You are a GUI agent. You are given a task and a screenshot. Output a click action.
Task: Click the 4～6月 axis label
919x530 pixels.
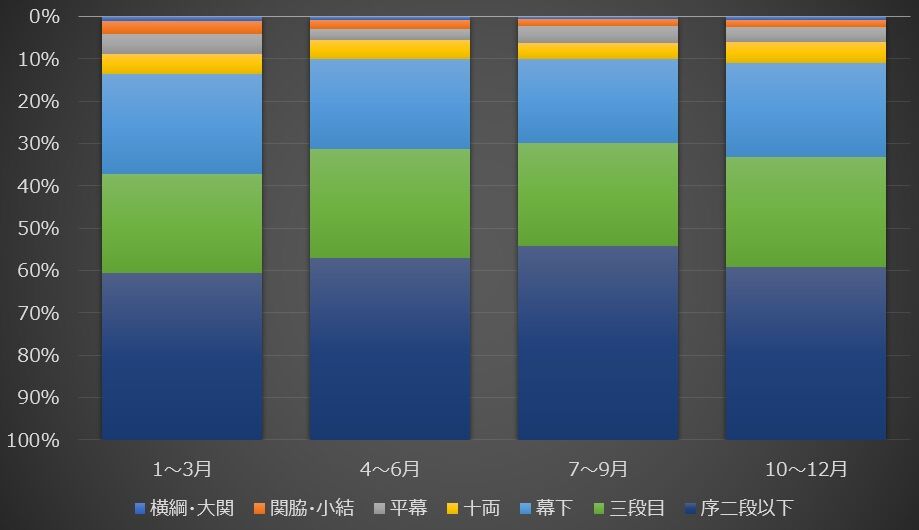click(x=390, y=469)
